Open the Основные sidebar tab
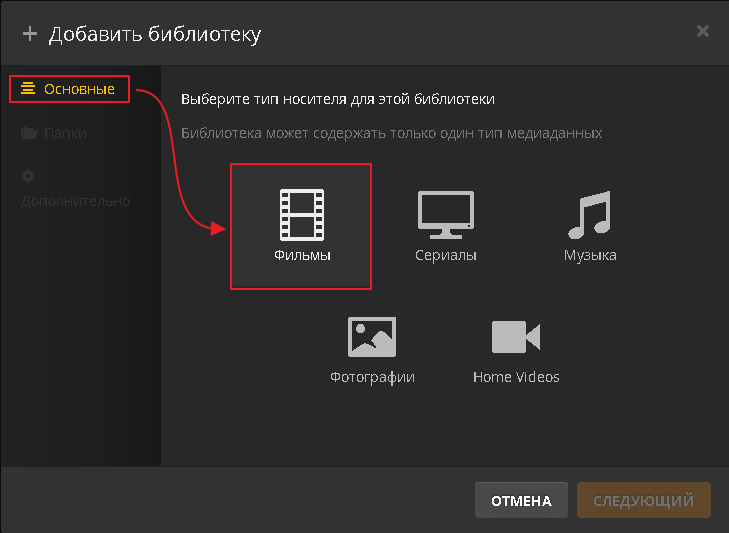Image resolution: width=729 pixels, height=533 pixels. (69, 89)
